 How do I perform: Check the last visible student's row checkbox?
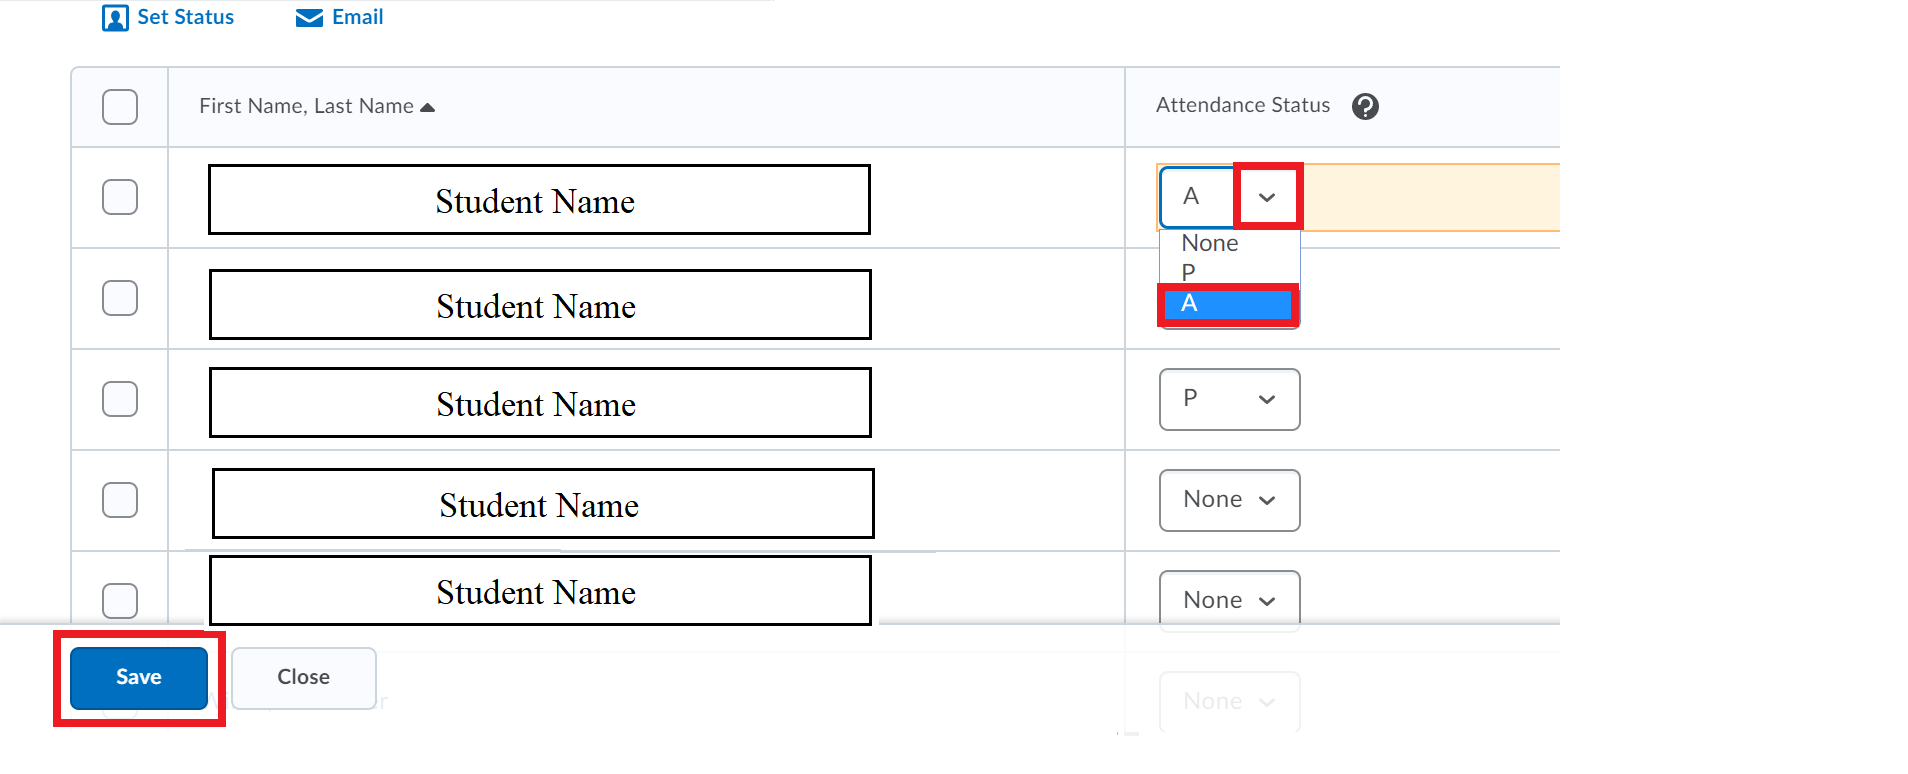click(119, 600)
